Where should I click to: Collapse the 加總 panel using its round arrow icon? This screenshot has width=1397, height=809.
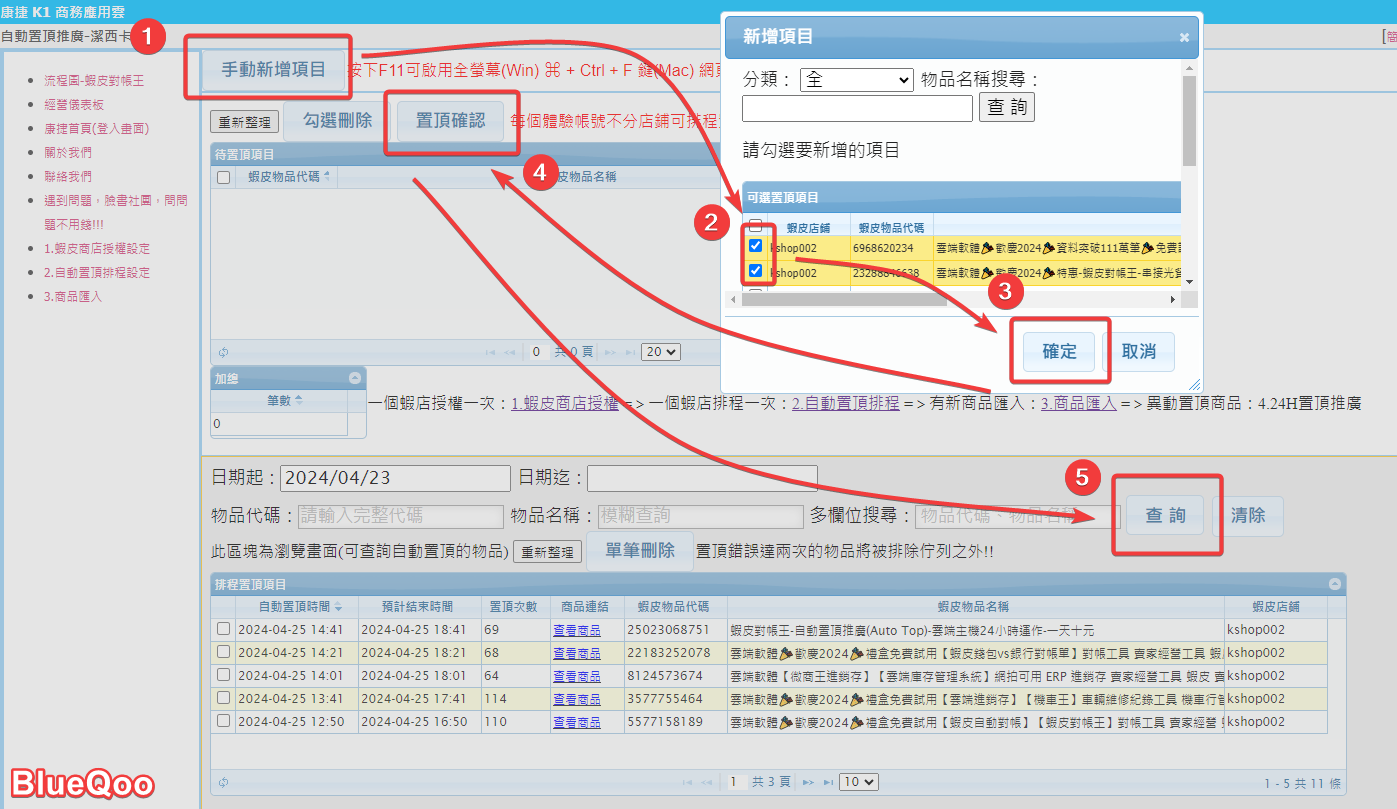(354, 378)
